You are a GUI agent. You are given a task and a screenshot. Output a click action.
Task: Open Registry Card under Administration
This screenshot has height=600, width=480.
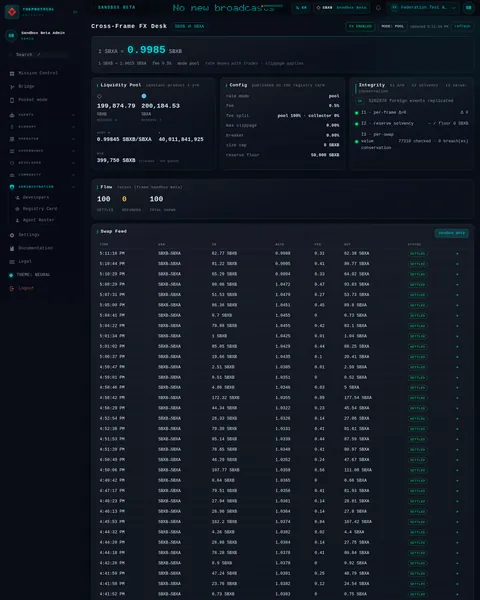40,209
